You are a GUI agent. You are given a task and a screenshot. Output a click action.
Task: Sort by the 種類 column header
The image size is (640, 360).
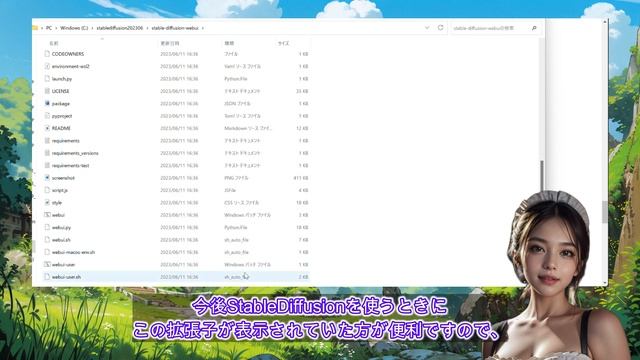tap(229, 43)
